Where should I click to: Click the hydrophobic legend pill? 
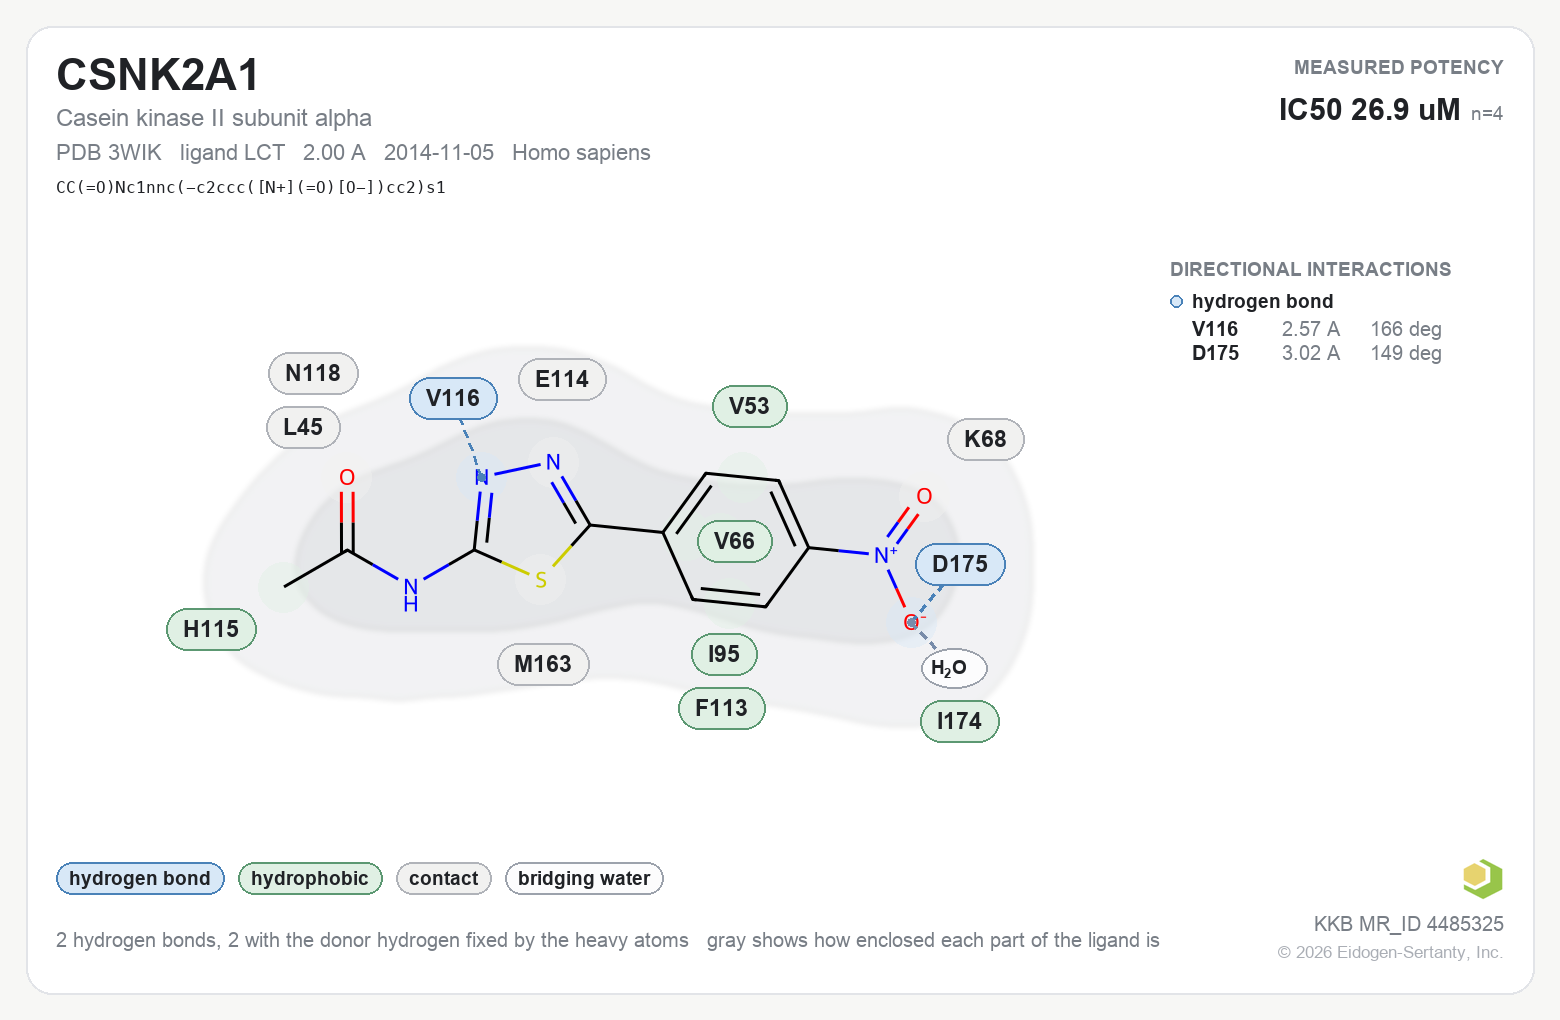point(310,878)
